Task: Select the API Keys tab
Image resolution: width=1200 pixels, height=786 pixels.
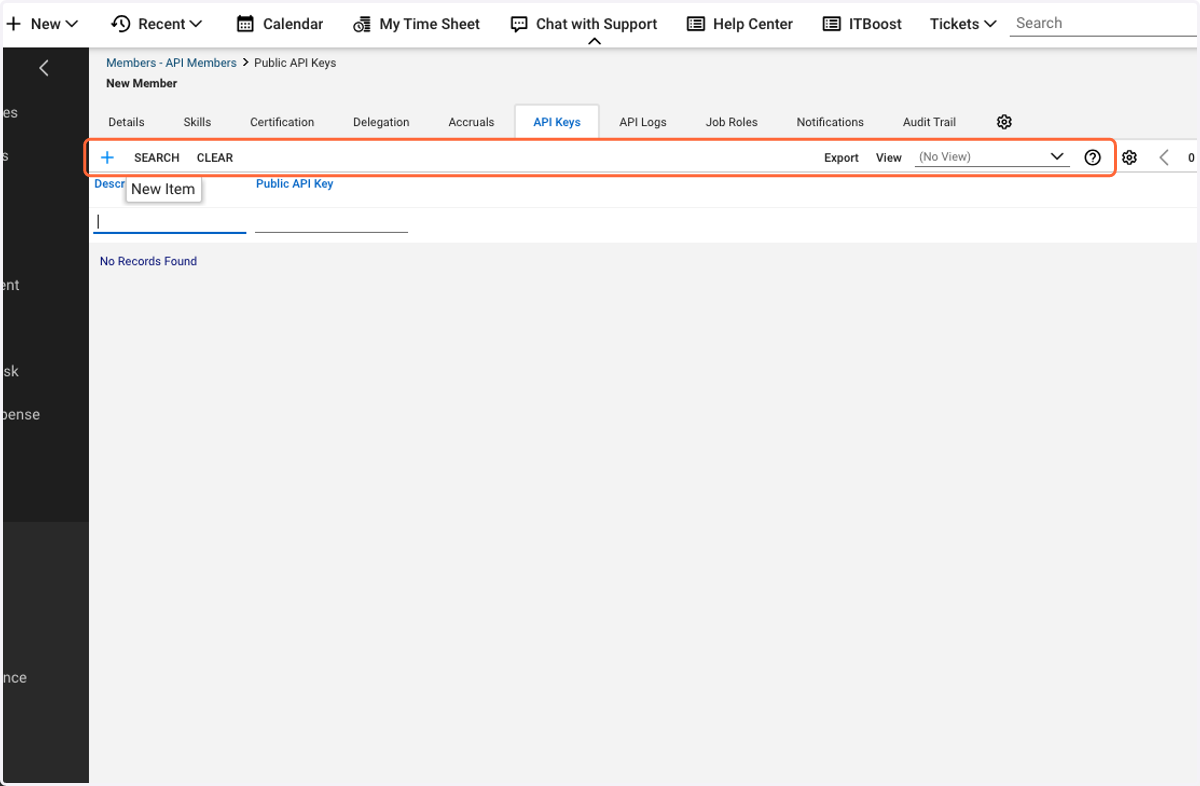Action: [557, 122]
